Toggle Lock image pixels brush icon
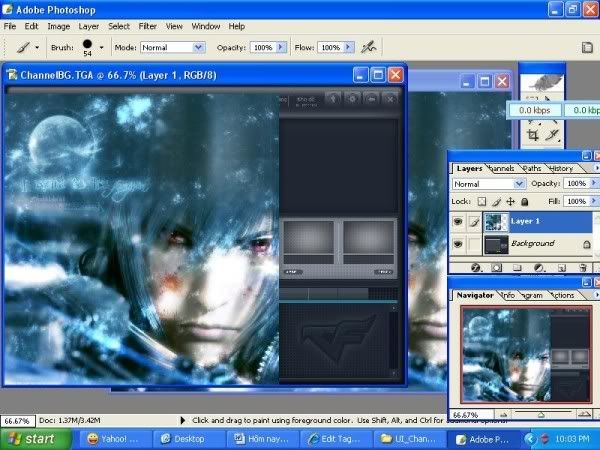This screenshot has width=600, height=450. (496, 202)
